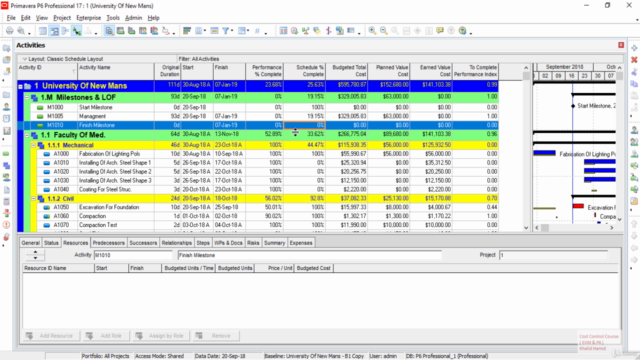
Task: Click the Bars formatting icon
Action: coord(187,31)
